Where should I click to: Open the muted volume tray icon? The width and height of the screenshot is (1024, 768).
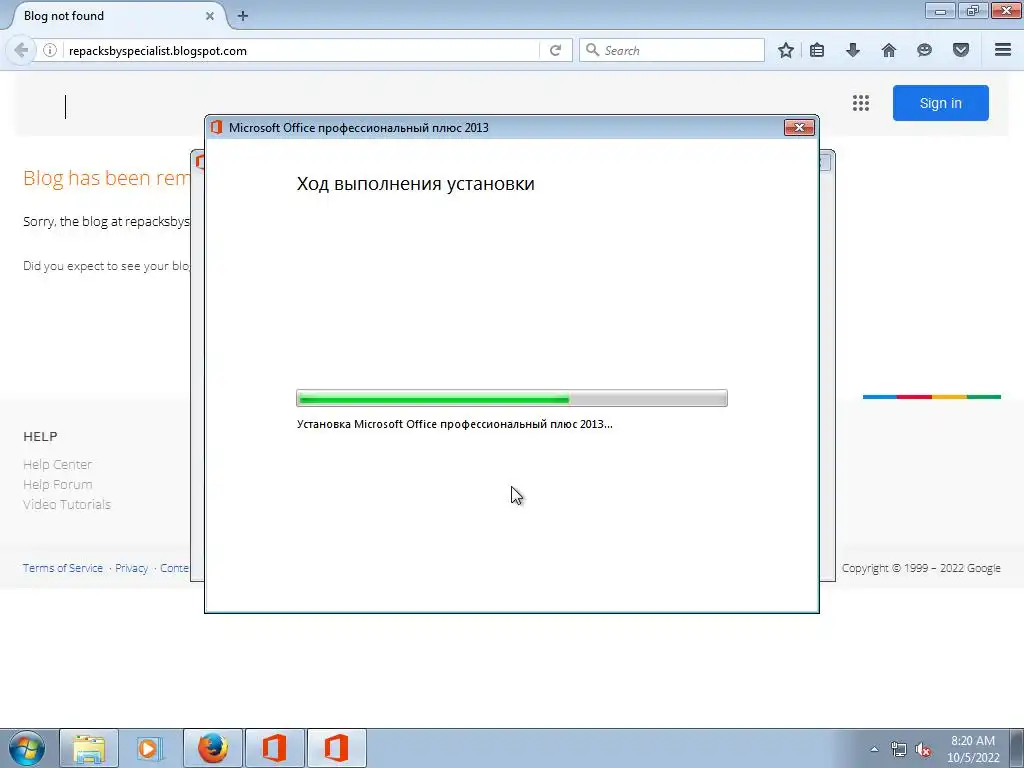(x=923, y=749)
